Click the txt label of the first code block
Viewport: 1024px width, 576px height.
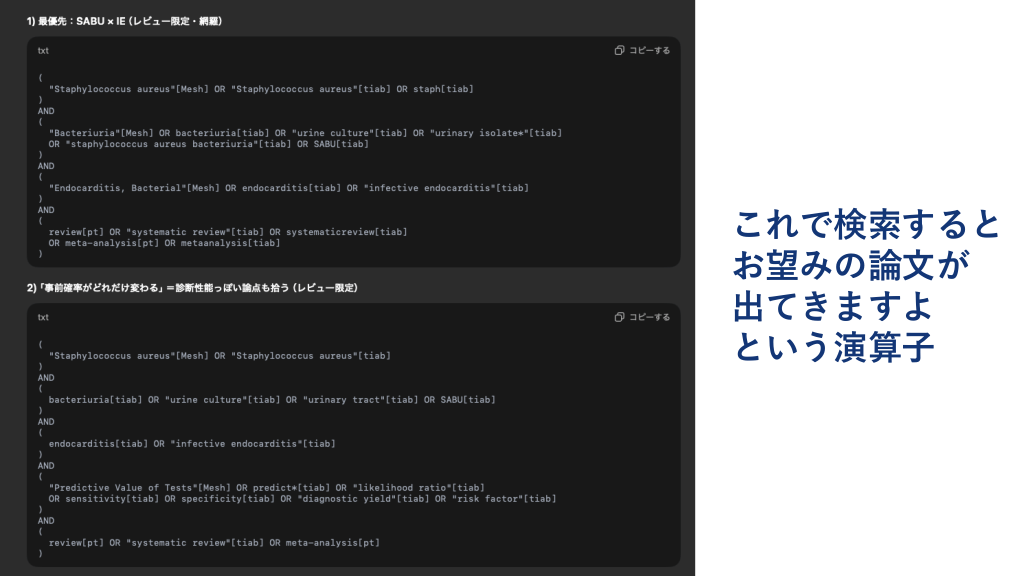coord(43,50)
